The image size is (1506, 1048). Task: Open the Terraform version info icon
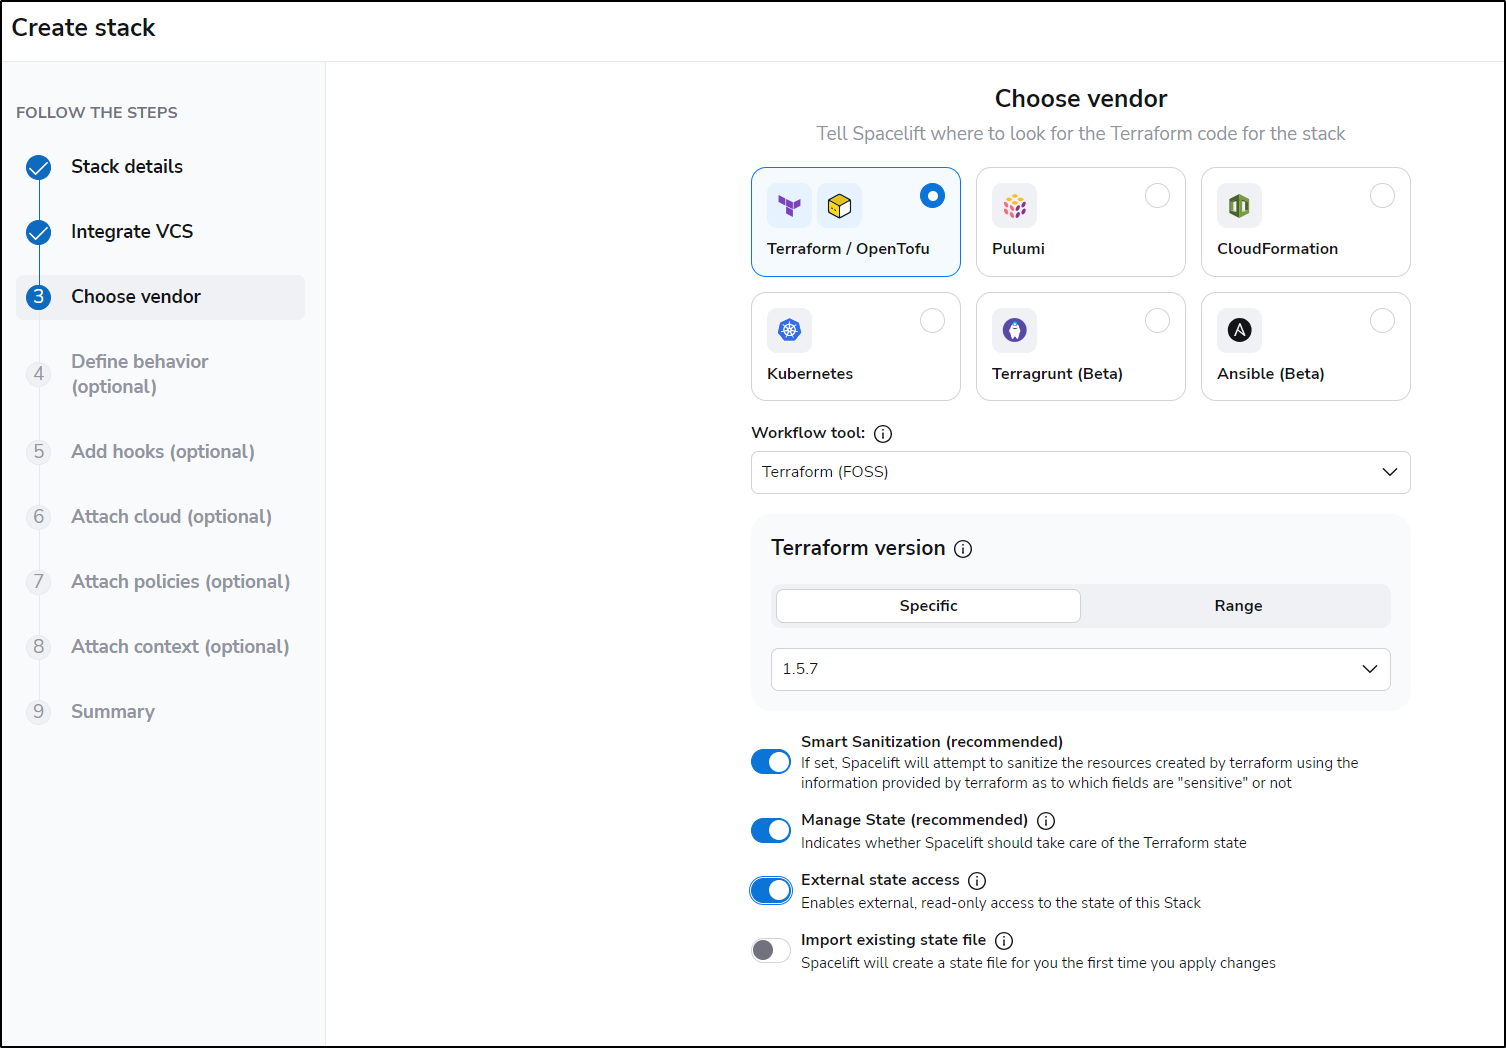[x=963, y=549]
